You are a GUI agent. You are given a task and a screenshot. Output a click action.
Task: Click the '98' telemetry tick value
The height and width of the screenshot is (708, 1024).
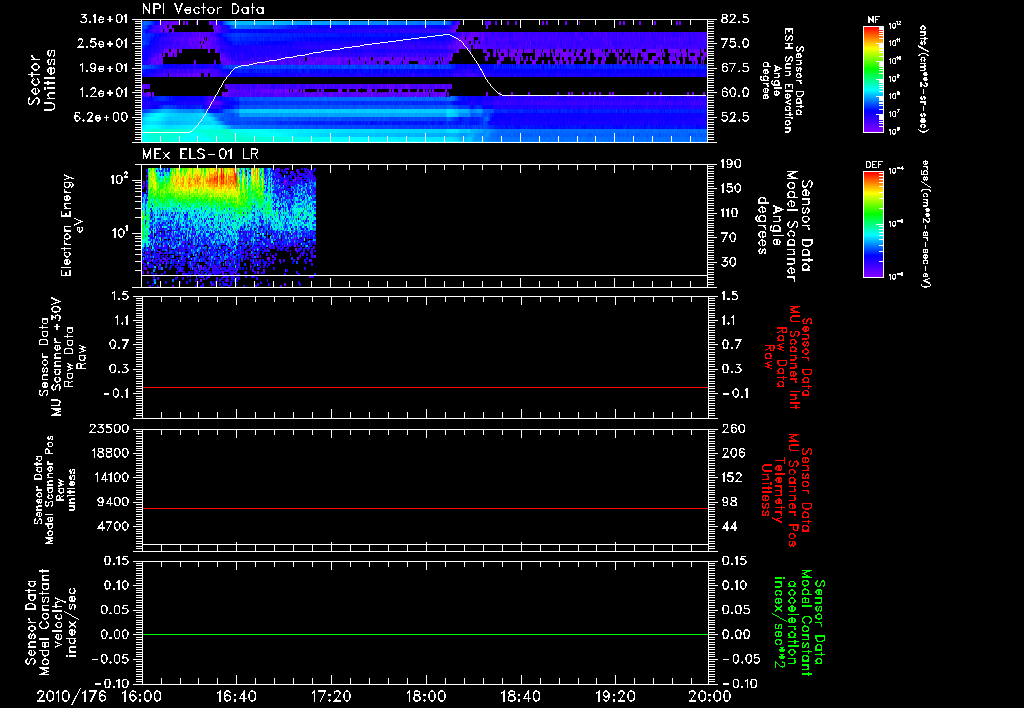coord(729,502)
